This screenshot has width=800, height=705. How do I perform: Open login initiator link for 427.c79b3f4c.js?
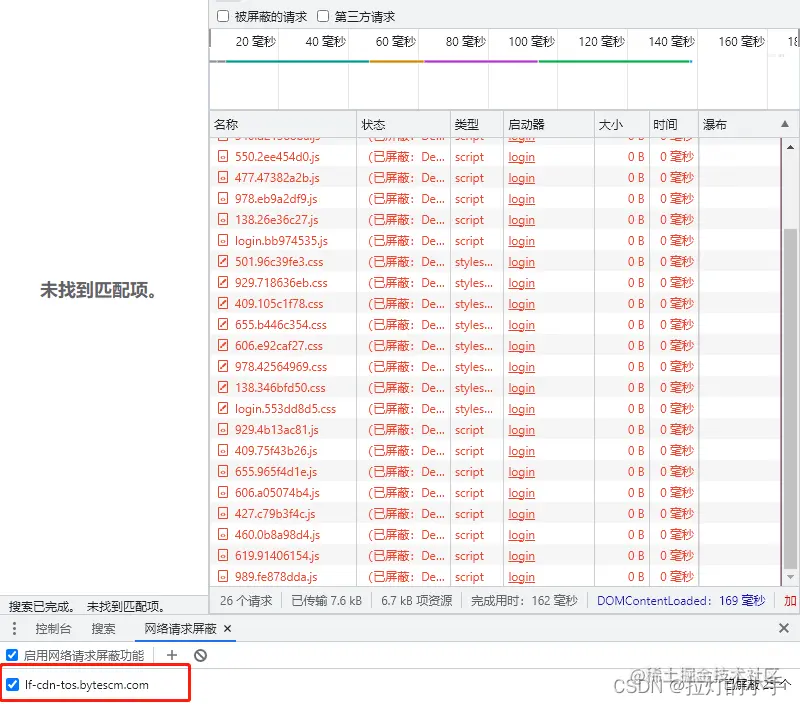tap(521, 514)
